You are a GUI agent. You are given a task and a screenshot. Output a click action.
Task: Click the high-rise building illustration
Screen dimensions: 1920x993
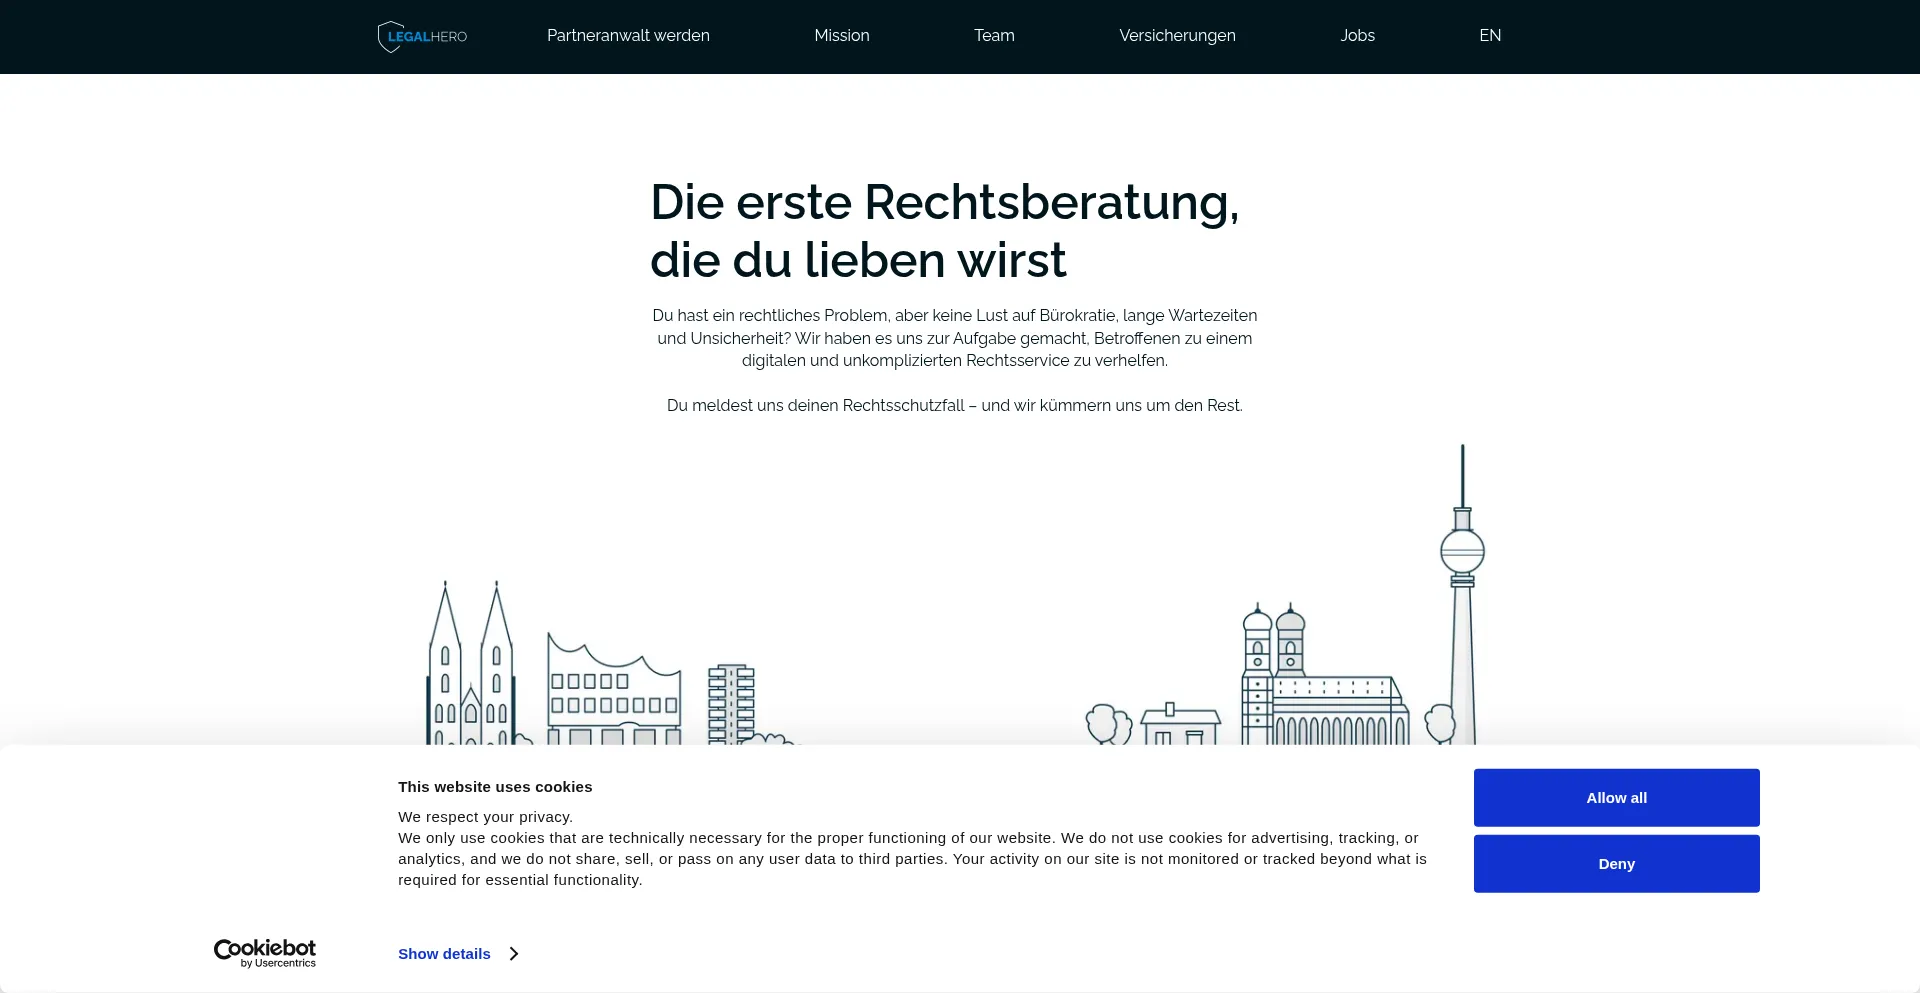pos(733,700)
